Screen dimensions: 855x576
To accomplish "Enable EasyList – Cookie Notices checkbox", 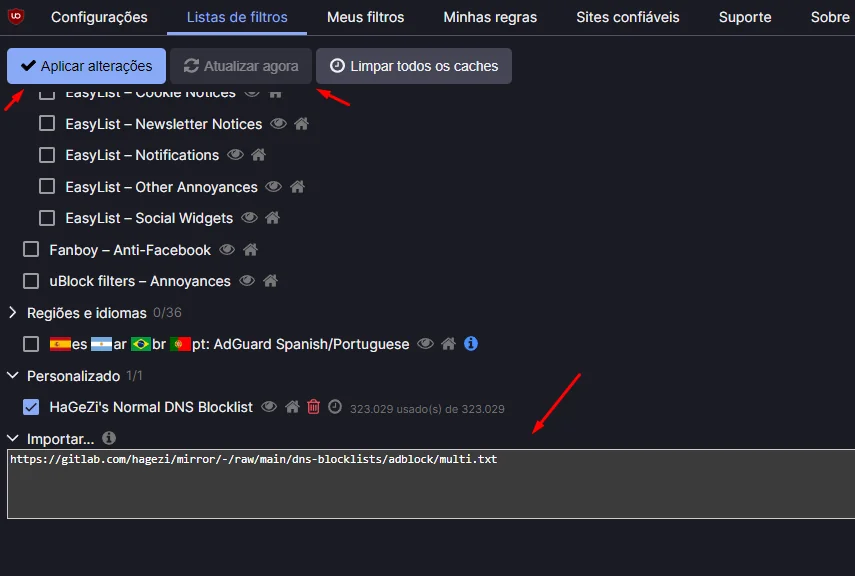I will coord(45,92).
